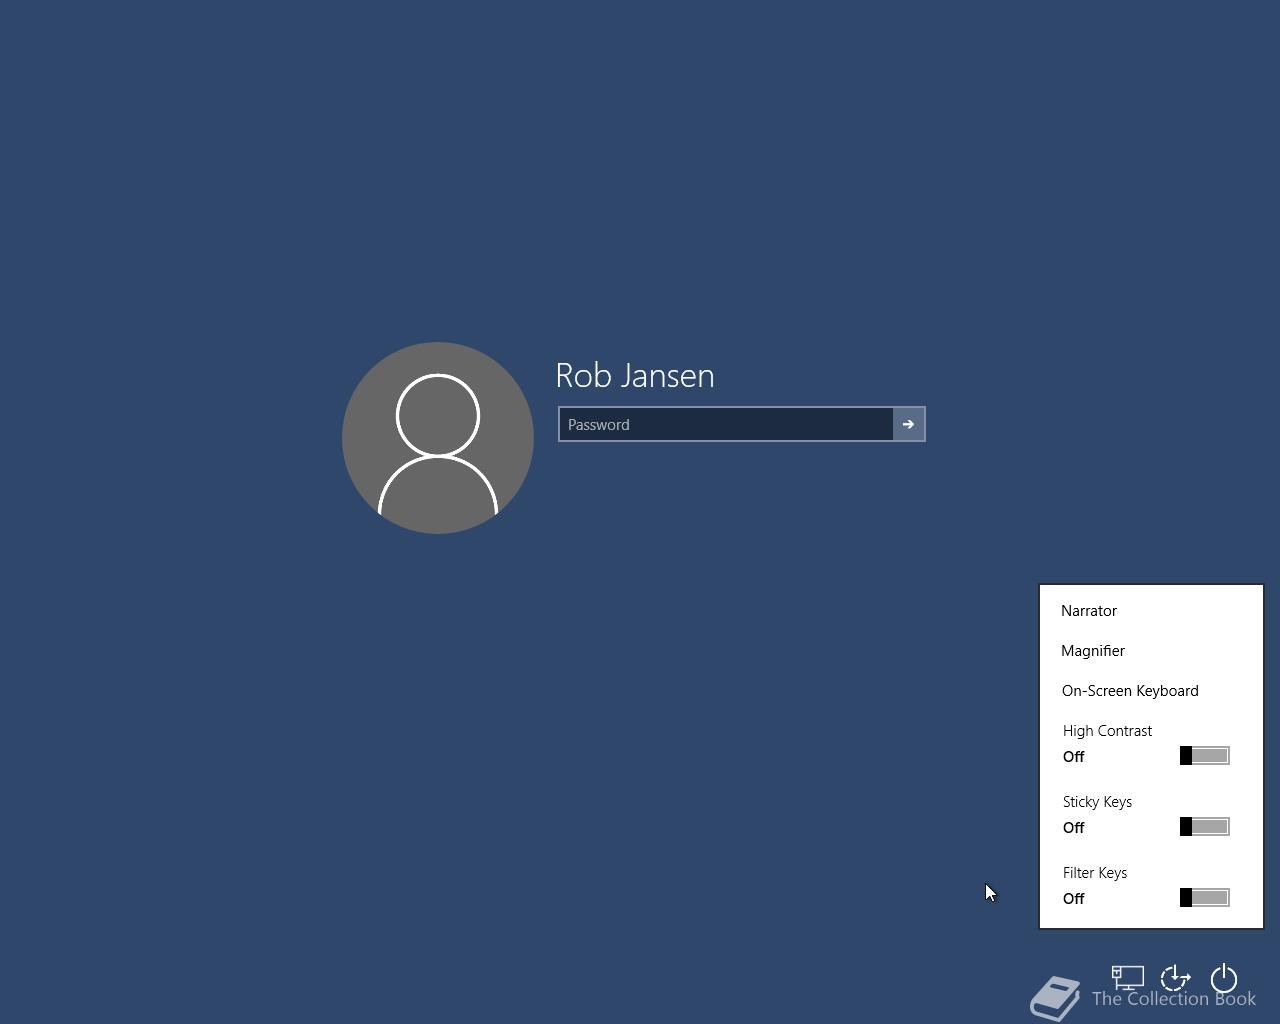Viewport: 1280px width, 1024px height.
Task: Click the High Contrast label
Action: (x=1107, y=731)
